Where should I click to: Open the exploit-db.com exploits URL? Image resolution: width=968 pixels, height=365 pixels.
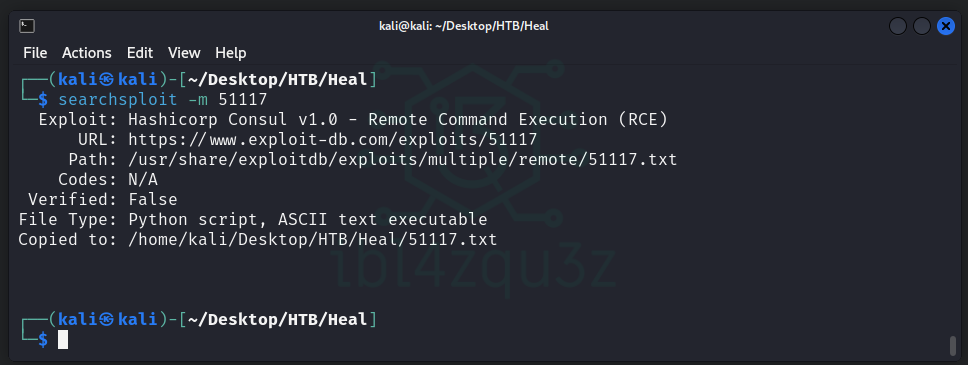pyautogui.click(x=333, y=140)
